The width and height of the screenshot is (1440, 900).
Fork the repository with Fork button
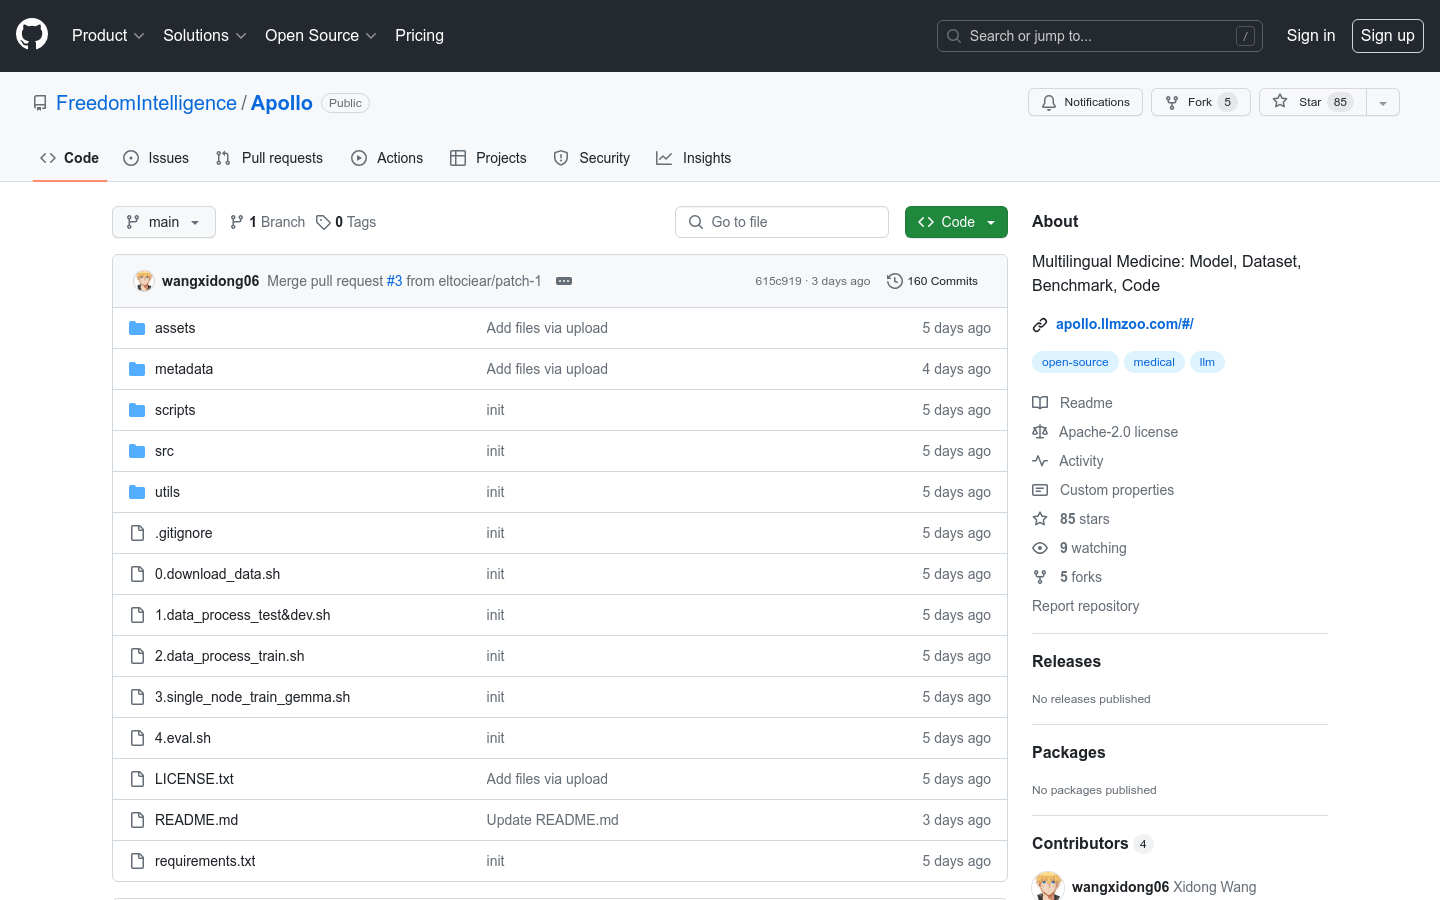(1201, 102)
